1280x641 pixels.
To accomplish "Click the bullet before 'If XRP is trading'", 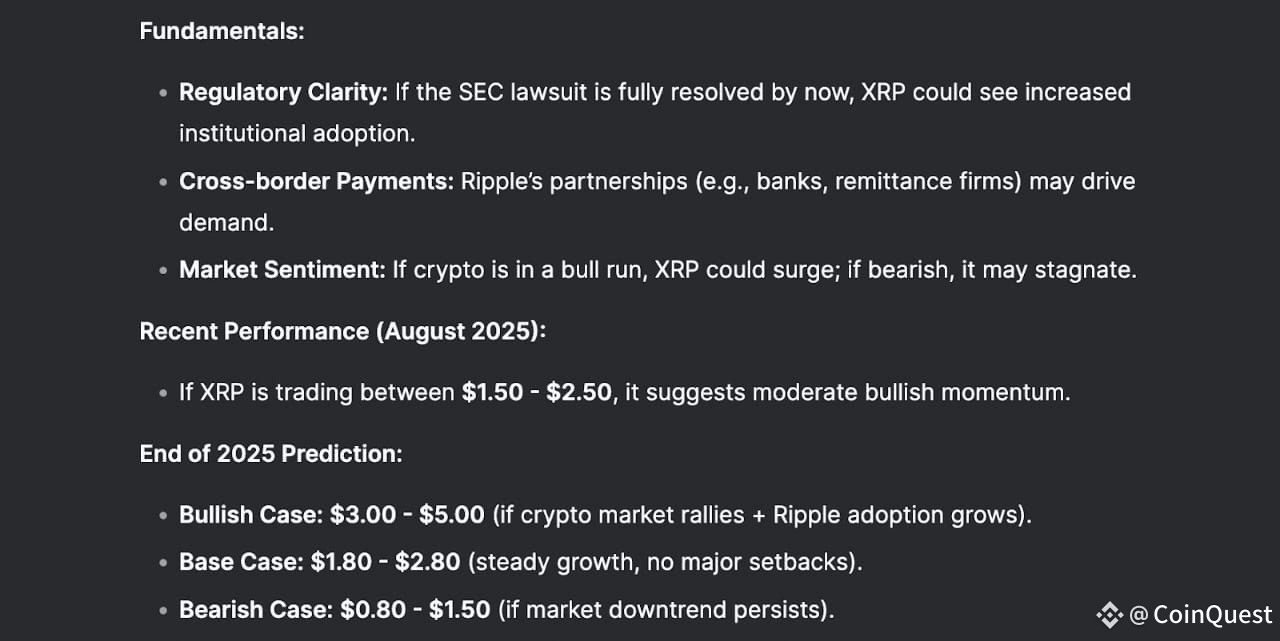I will coord(162,393).
